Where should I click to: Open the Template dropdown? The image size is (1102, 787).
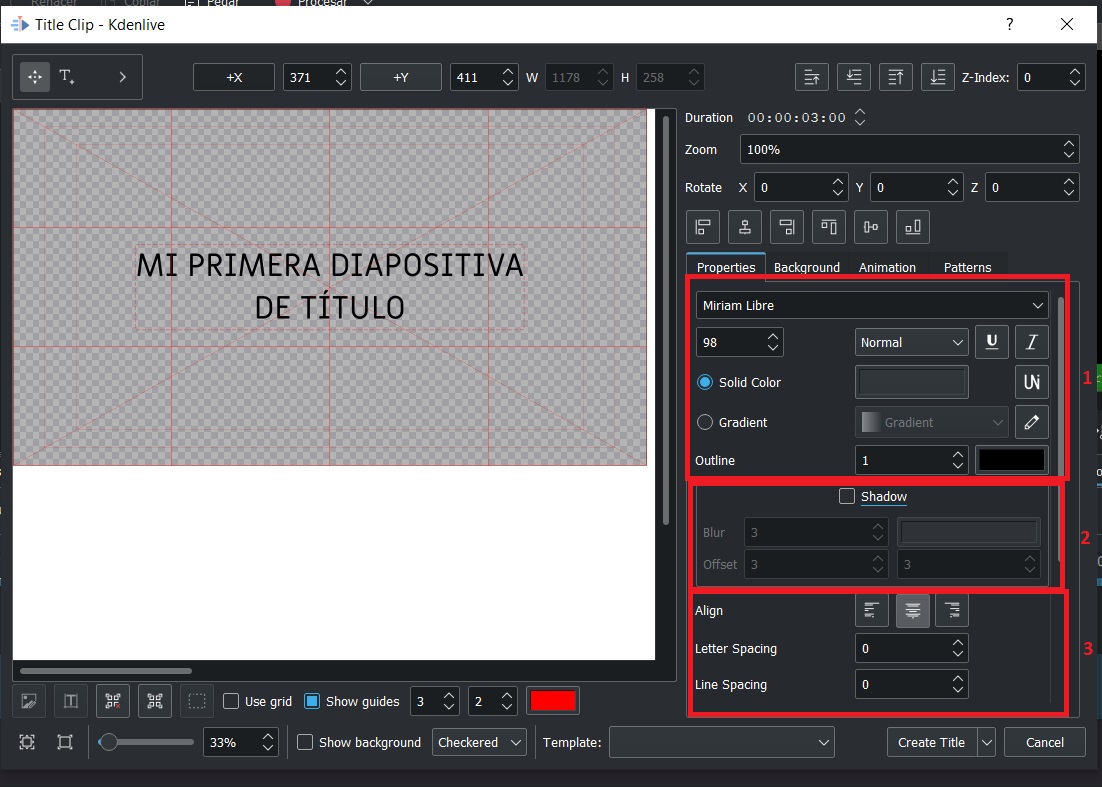point(722,742)
